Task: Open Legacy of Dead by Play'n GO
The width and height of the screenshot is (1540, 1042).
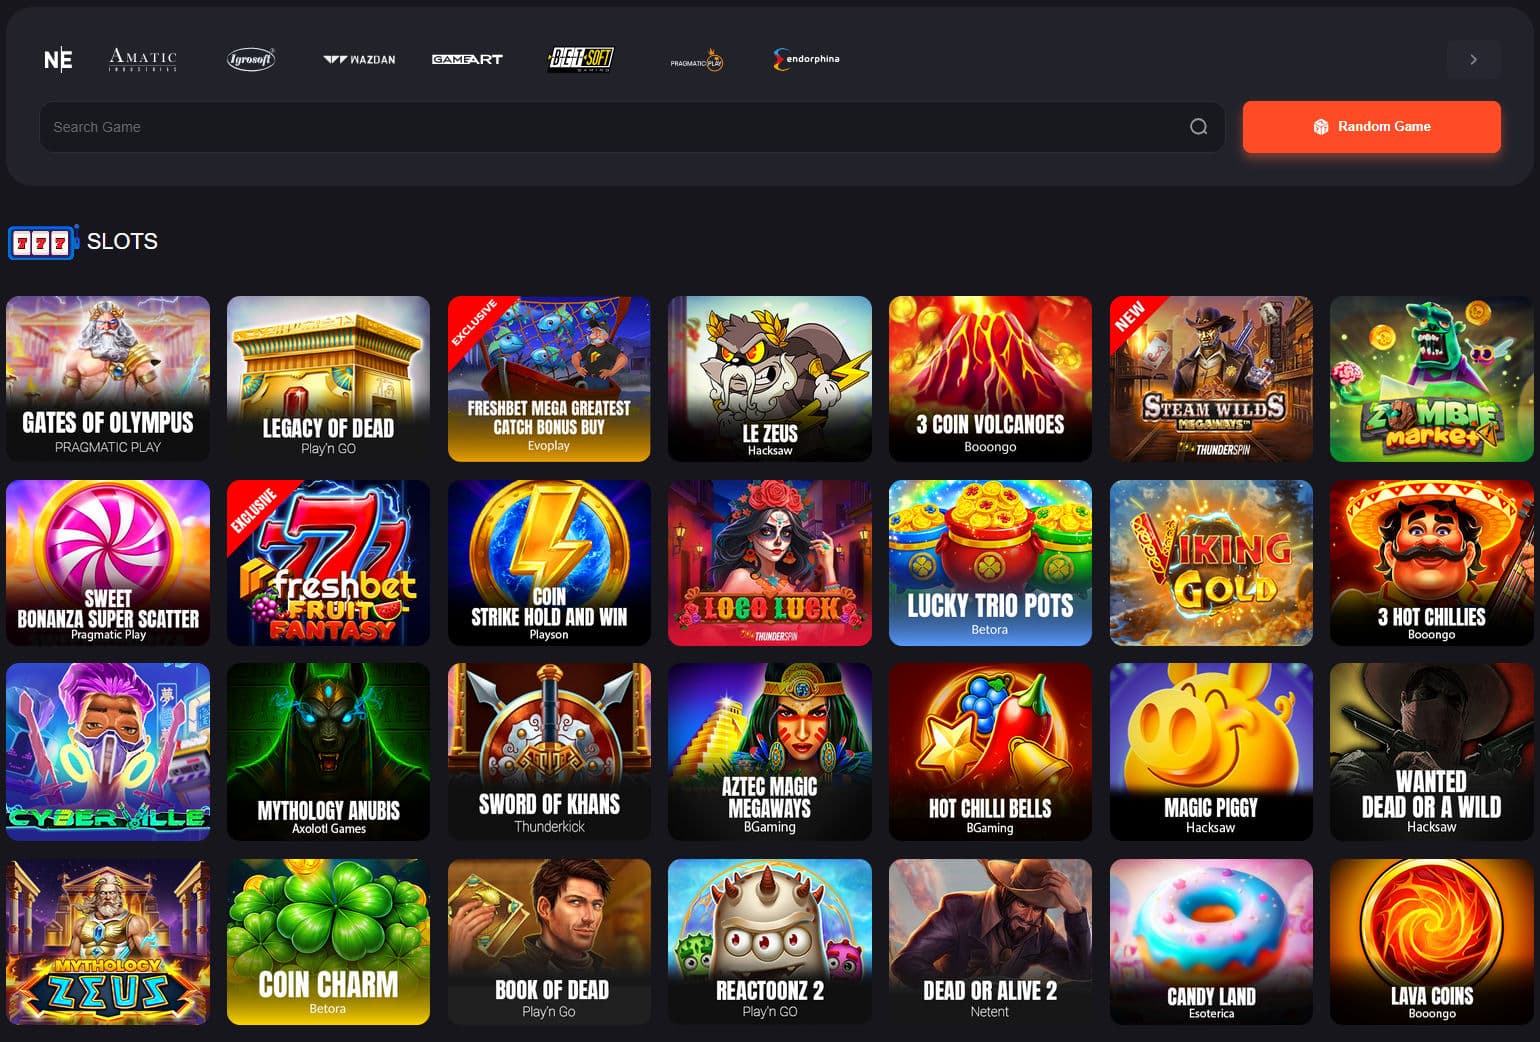Action: point(328,379)
